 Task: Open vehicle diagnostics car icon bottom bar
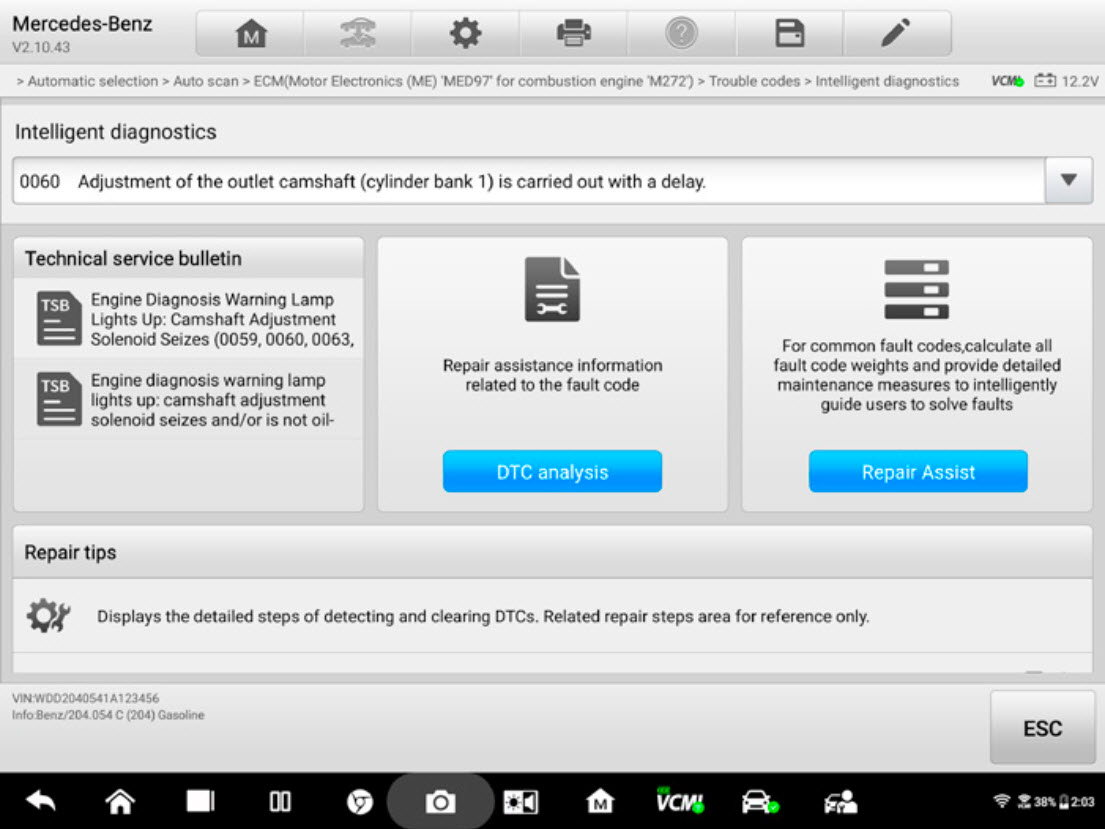point(760,802)
